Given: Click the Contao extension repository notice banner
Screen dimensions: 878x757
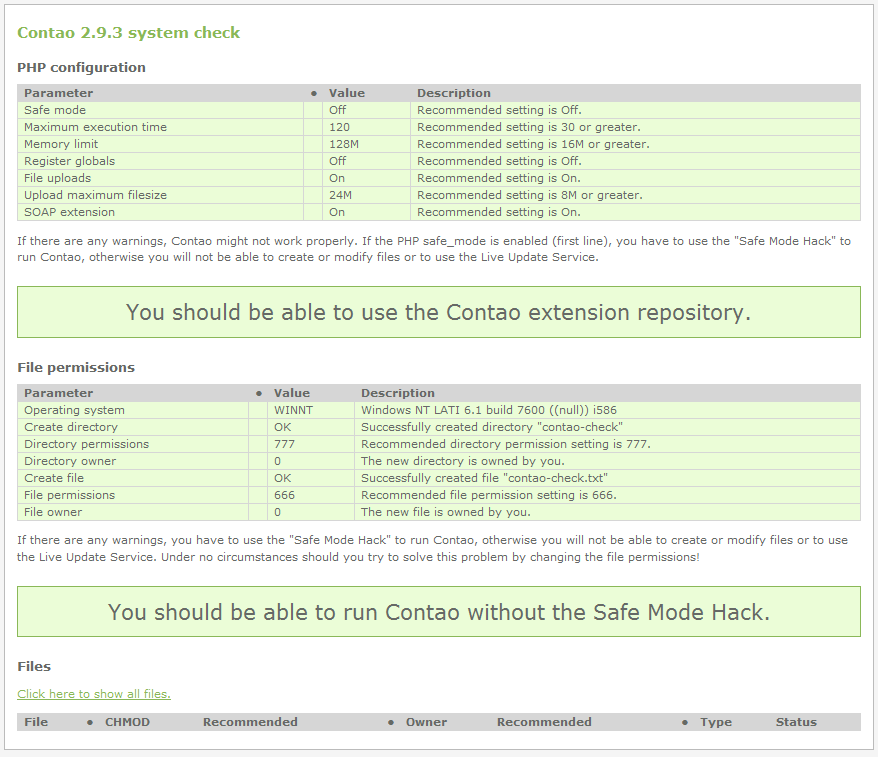Looking at the screenshot, I should coord(438,312).
